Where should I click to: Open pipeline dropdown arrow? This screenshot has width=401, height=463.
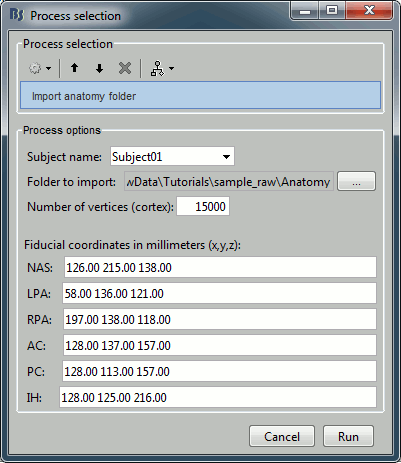[x=171, y=68]
